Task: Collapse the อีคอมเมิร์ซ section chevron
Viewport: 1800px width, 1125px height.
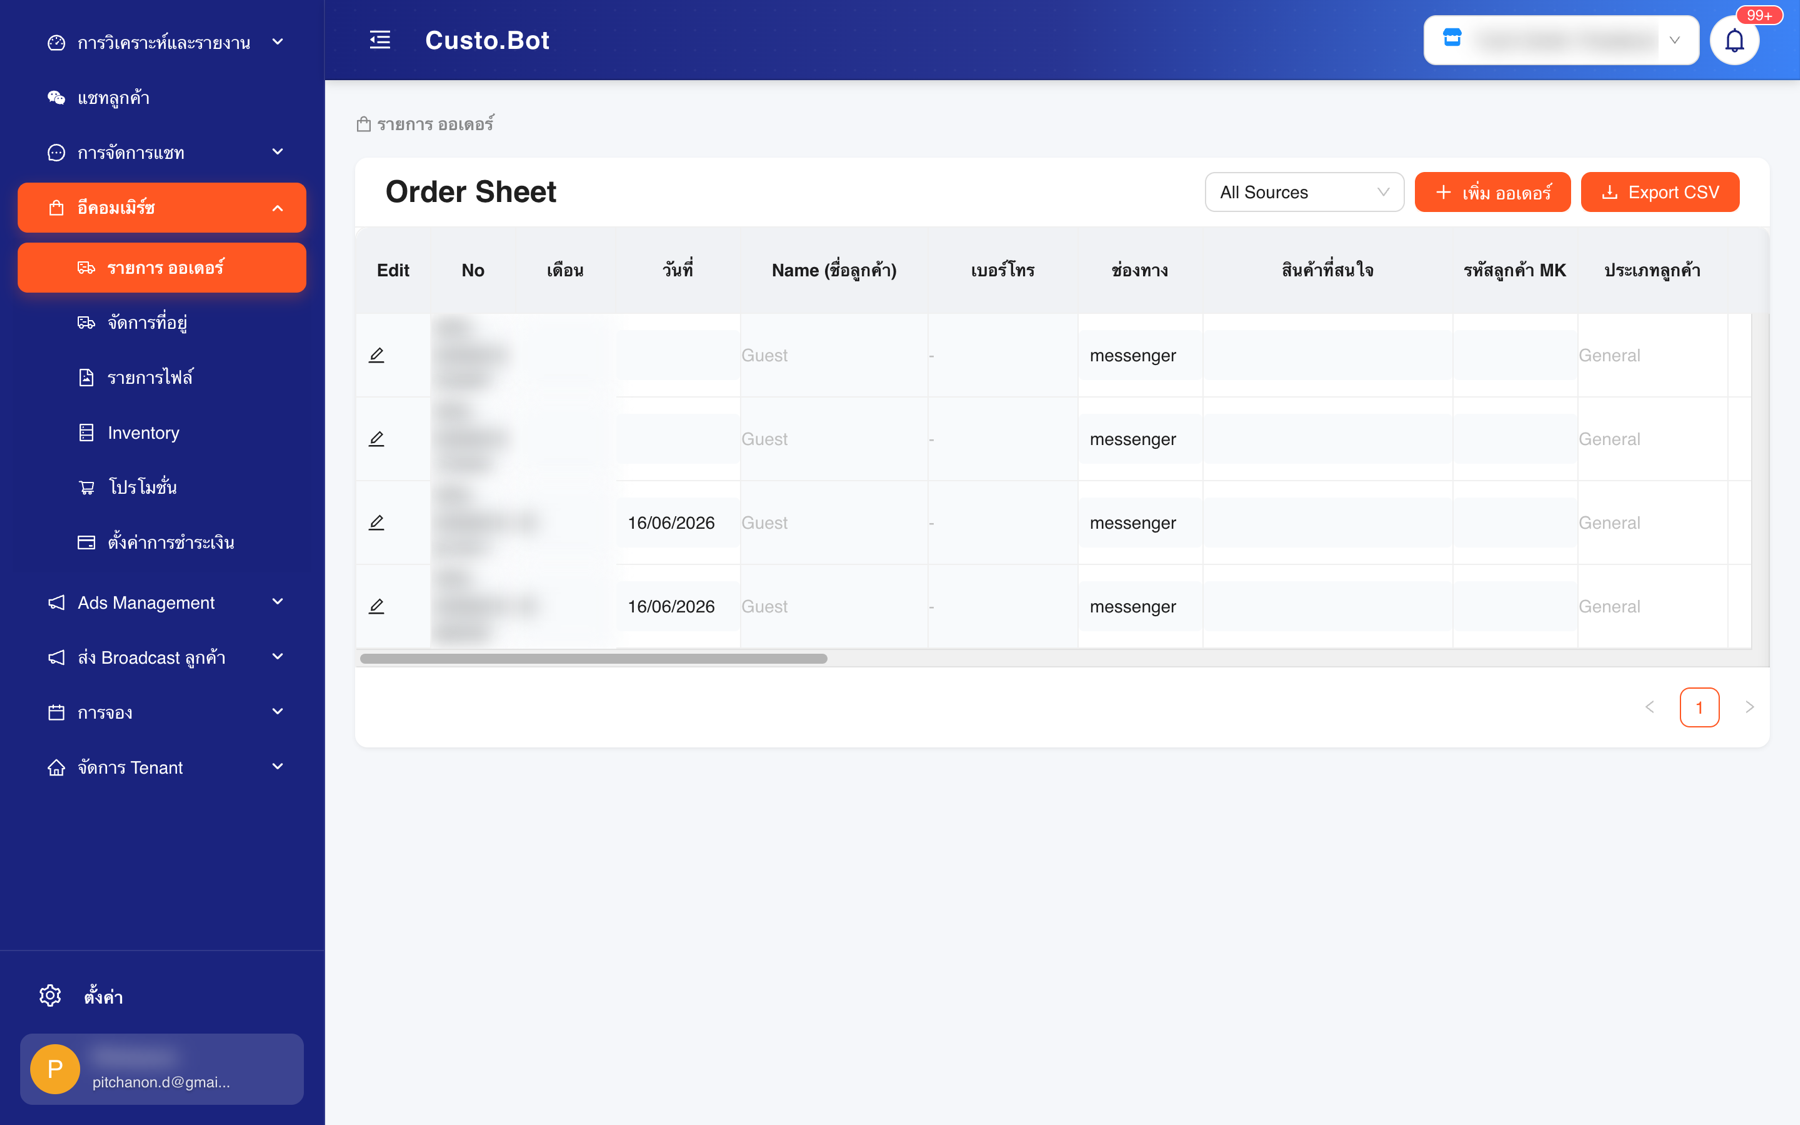Action: 278,208
